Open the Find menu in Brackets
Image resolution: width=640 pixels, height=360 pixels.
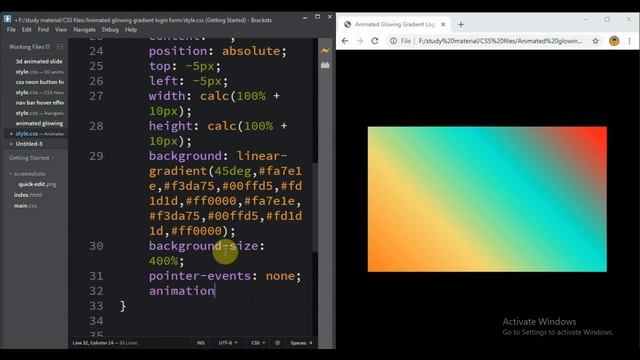point(43,30)
